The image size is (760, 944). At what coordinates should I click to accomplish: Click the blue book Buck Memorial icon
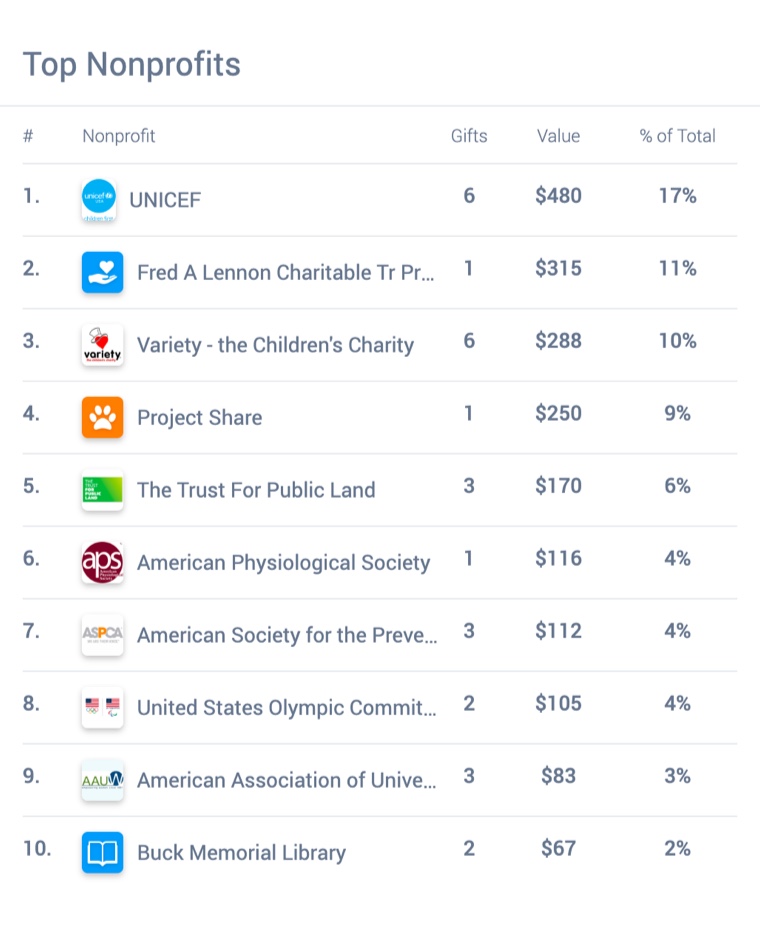tap(102, 852)
